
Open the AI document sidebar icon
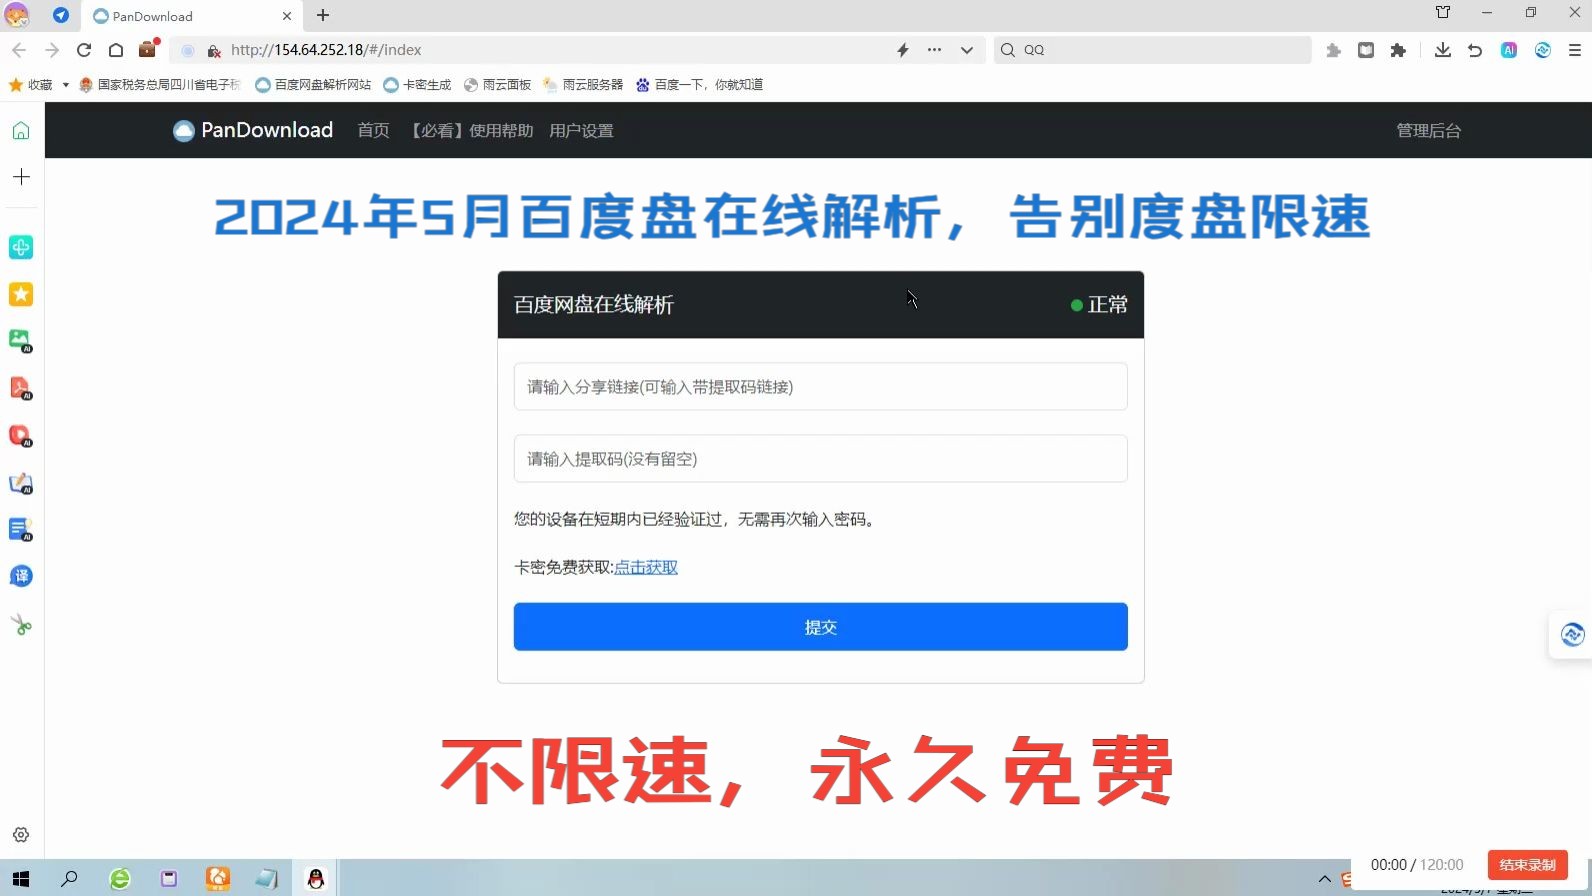coord(21,529)
